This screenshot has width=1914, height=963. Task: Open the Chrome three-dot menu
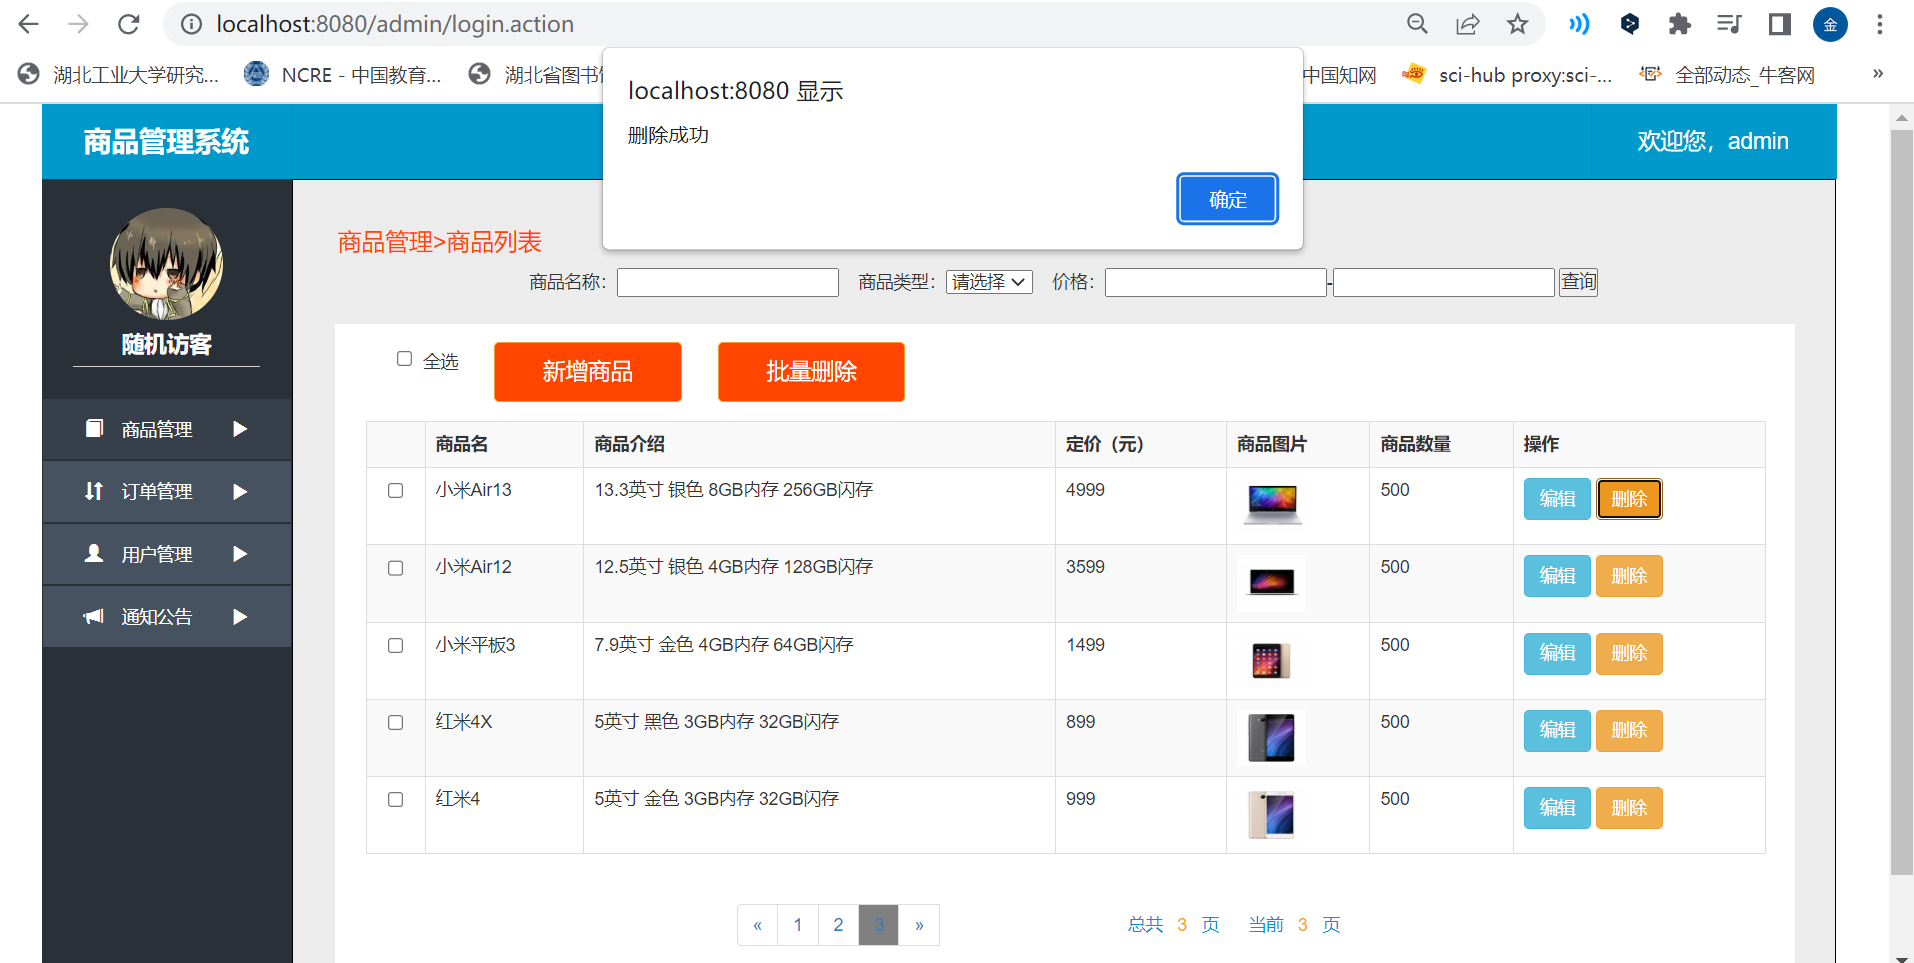point(1880,24)
